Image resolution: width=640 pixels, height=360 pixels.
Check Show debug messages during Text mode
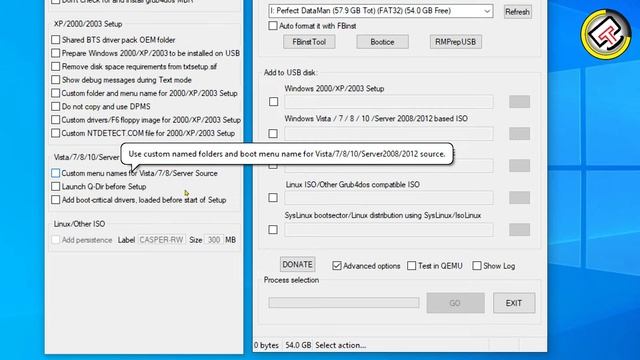(x=56, y=80)
